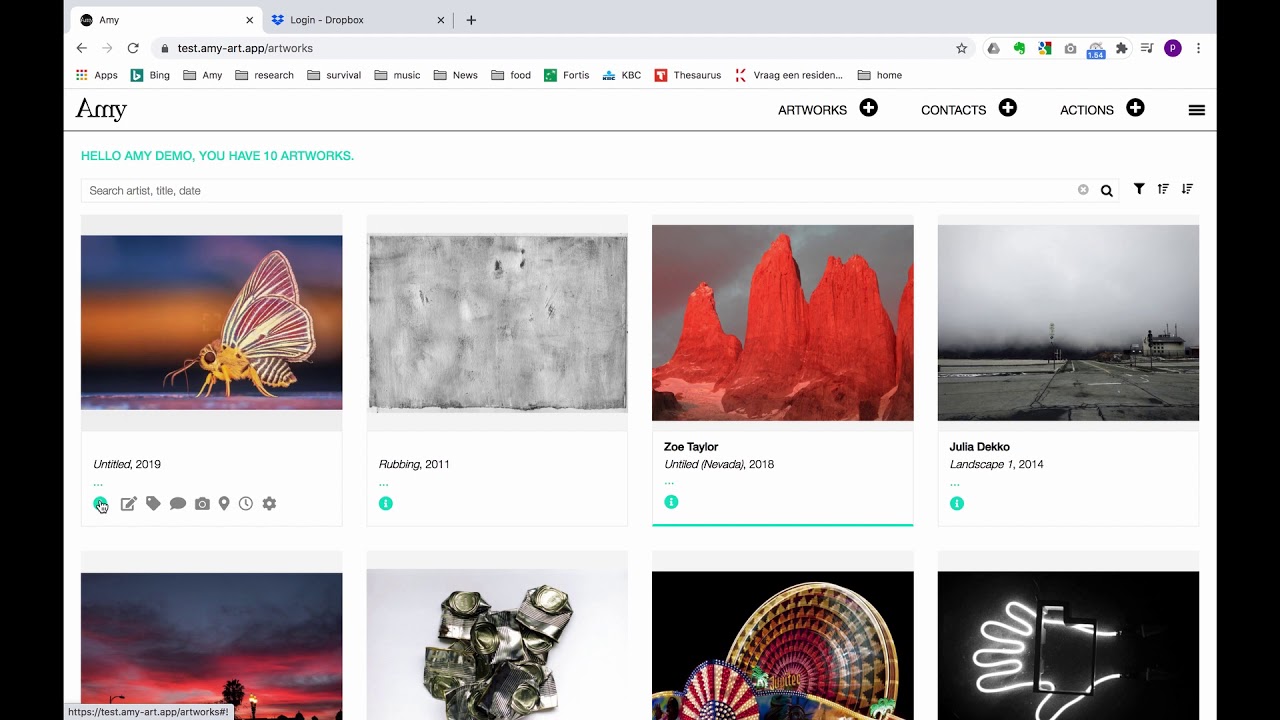Expand the dots on the Zoe Taylor card
This screenshot has height=720, width=1280.
coord(669,484)
